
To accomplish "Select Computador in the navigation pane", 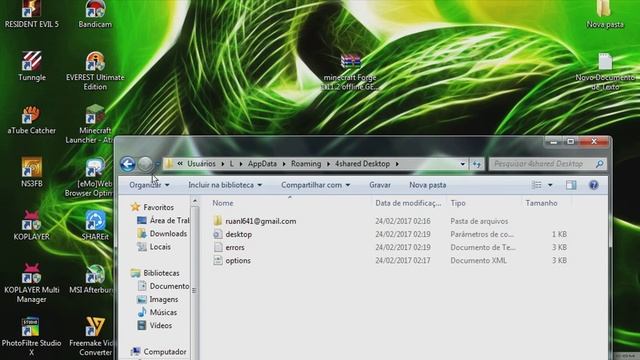I will 159,351.
